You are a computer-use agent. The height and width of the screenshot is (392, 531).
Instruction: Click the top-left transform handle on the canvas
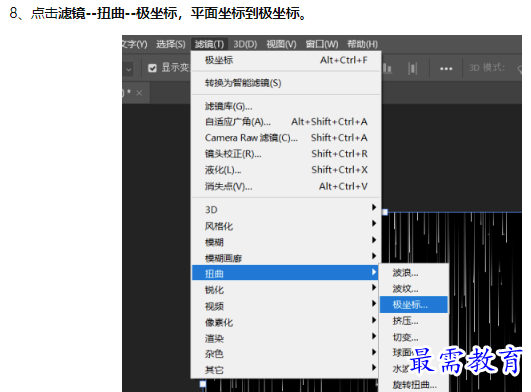385,212
